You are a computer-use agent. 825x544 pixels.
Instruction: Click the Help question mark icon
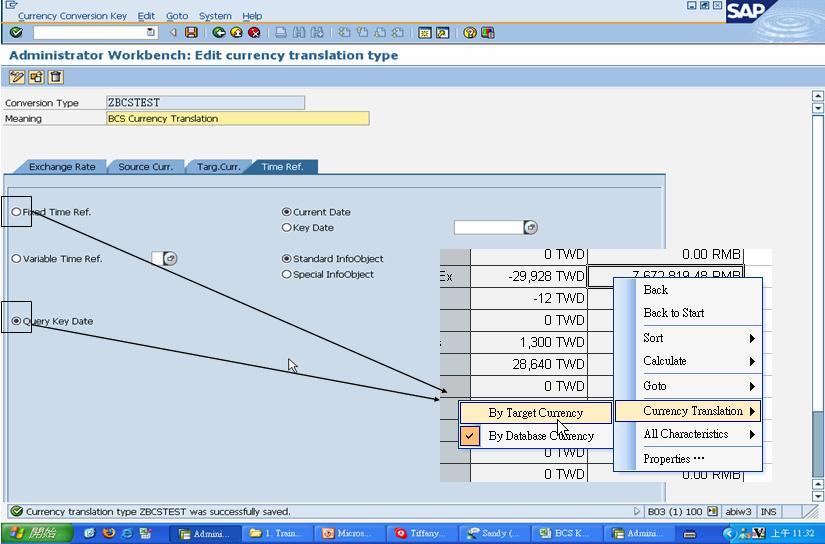(470, 33)
